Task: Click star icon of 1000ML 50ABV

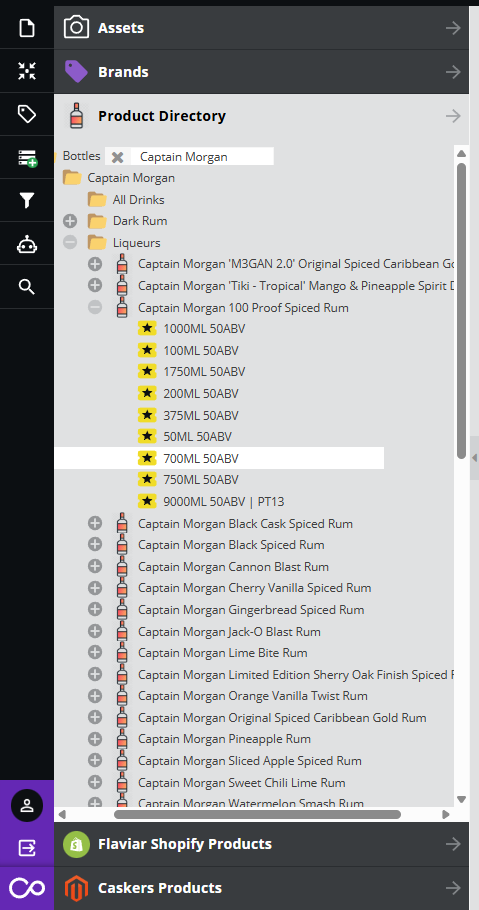Action: (147, 328)
